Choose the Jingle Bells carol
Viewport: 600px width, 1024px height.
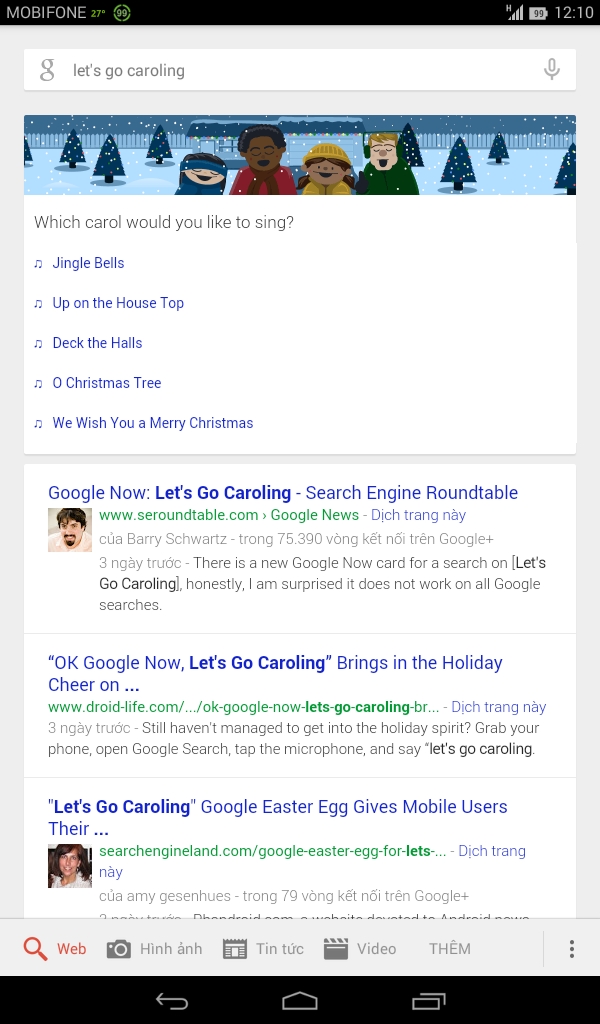coord(88,263)
